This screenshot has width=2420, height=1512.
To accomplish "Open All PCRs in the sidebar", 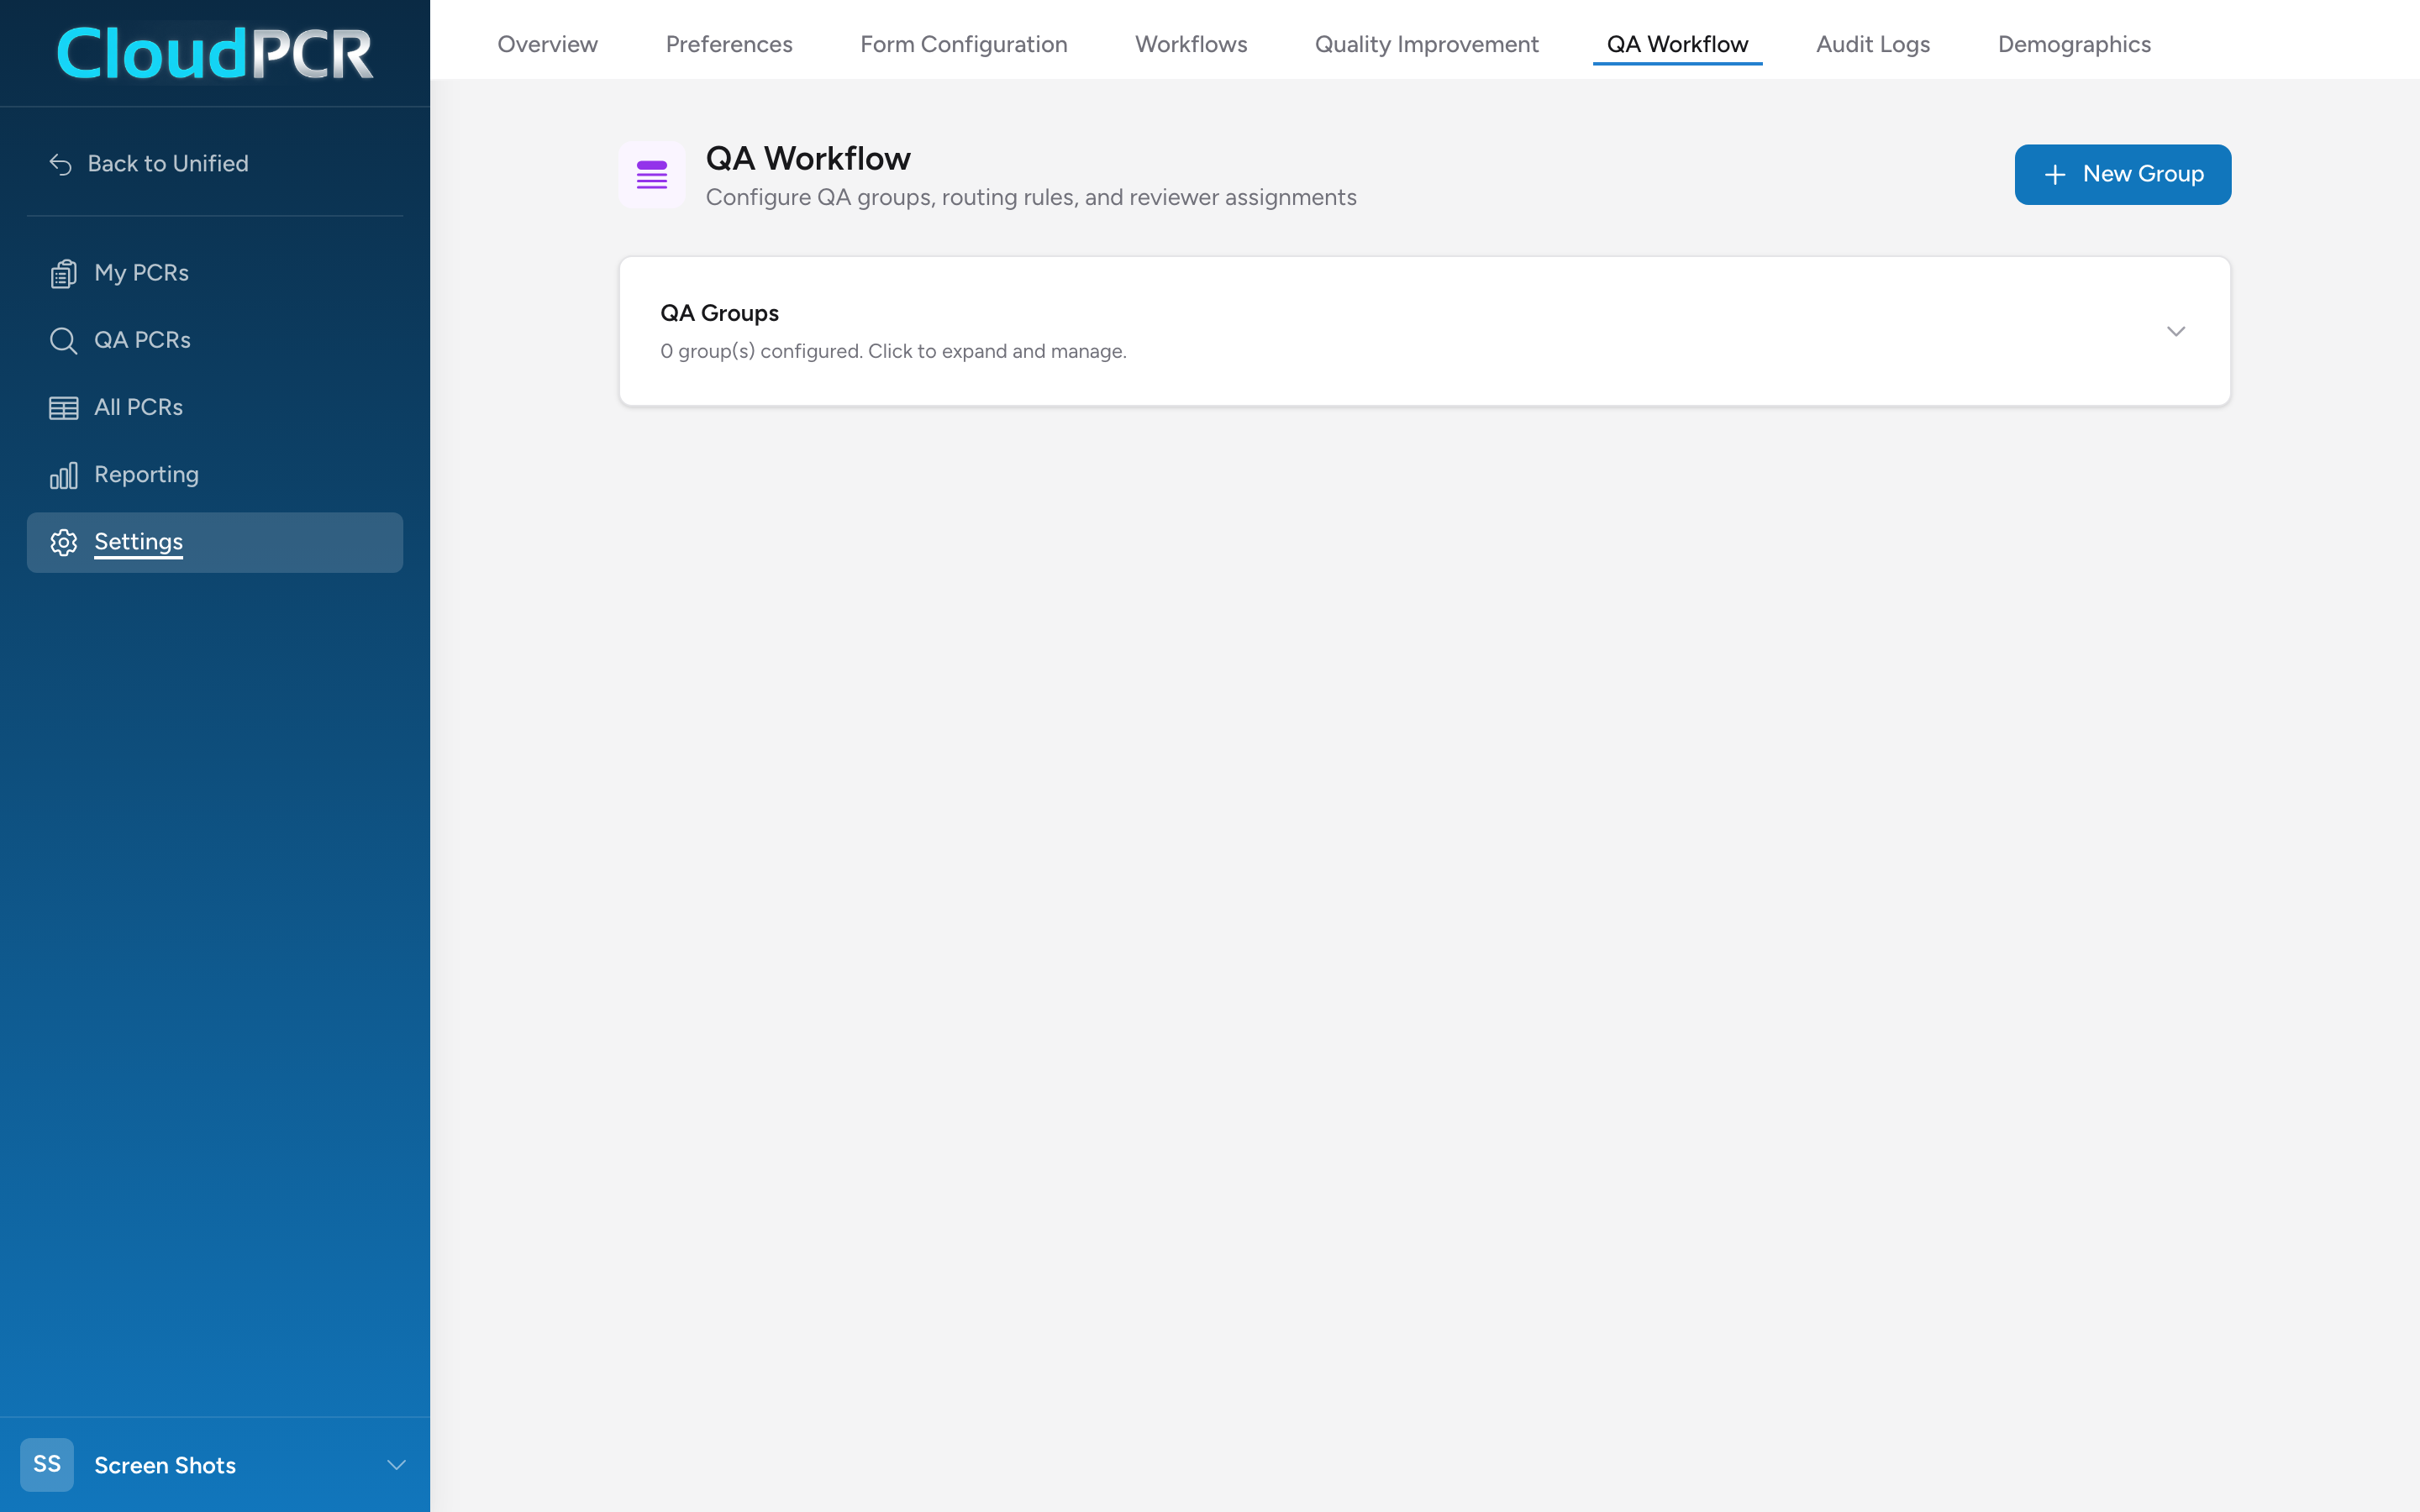I will (215, 408).
